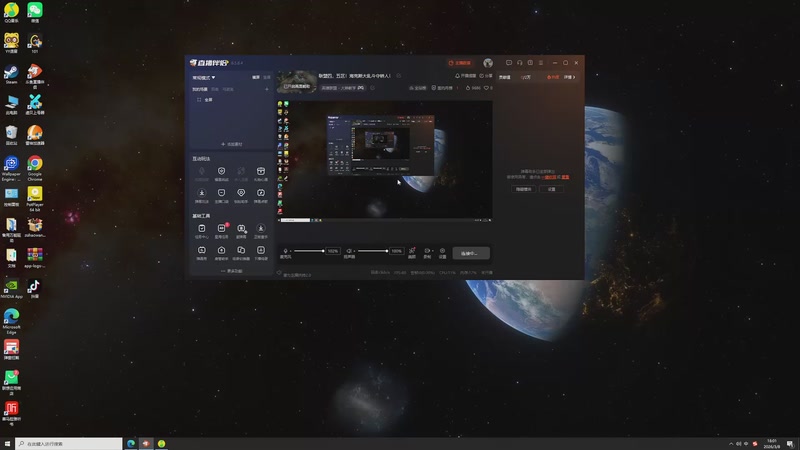The image size is (800, 450).
Task: Click the stream cover thumbnail
Action: tap(297, 82)
